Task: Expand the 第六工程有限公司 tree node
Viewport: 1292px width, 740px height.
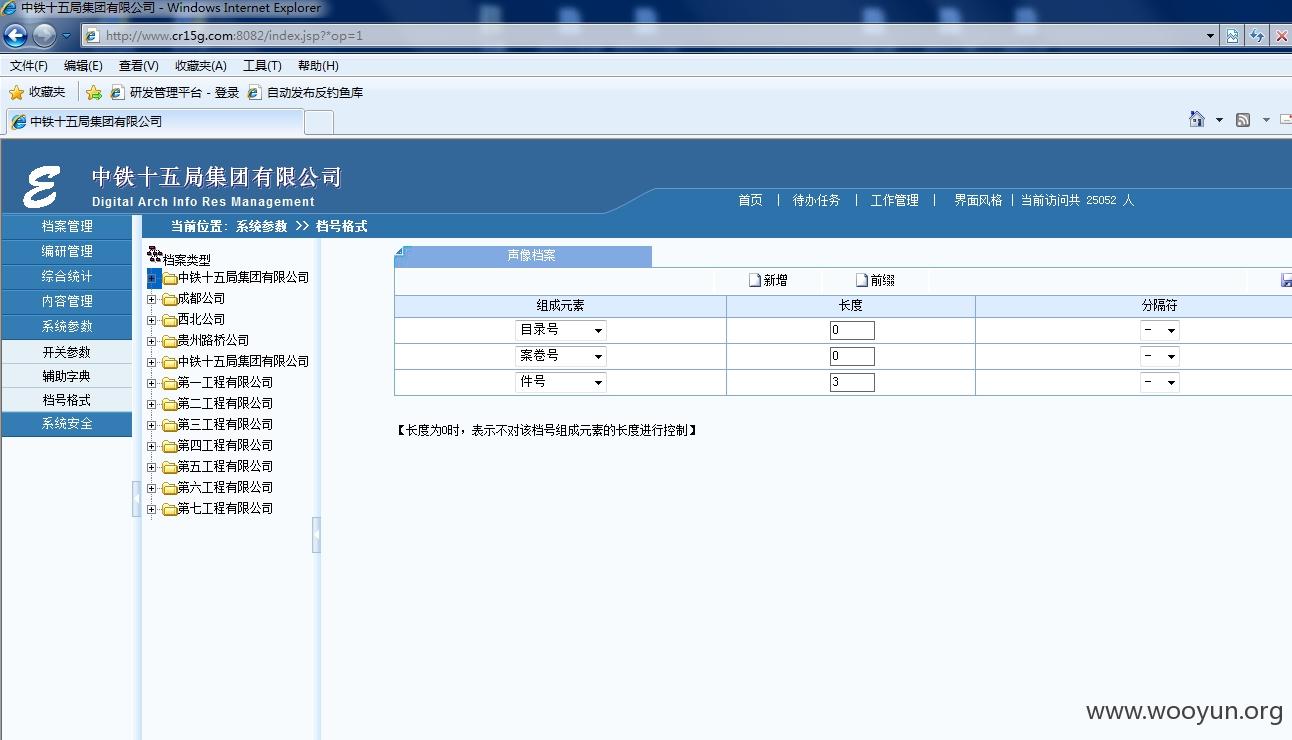Action: pyautogui.click(x=152, y=488)
